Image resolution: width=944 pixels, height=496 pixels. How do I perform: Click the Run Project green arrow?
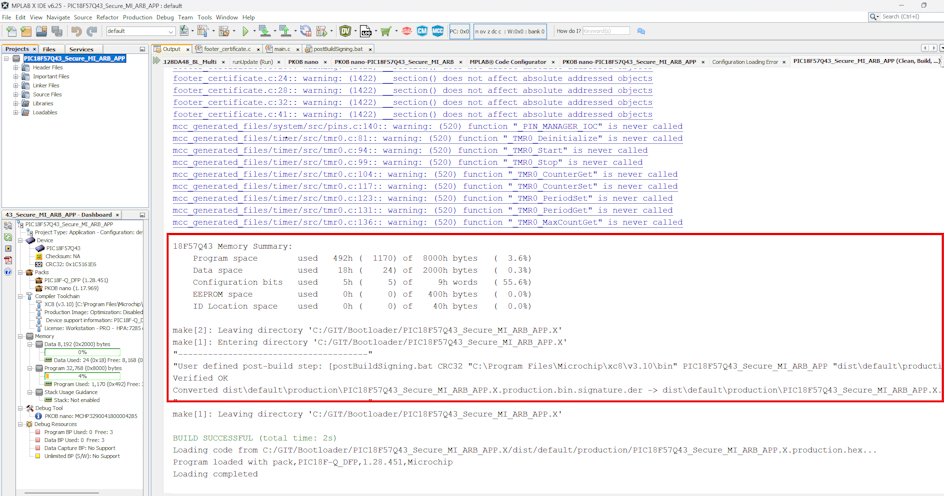(x=245, y=31)
